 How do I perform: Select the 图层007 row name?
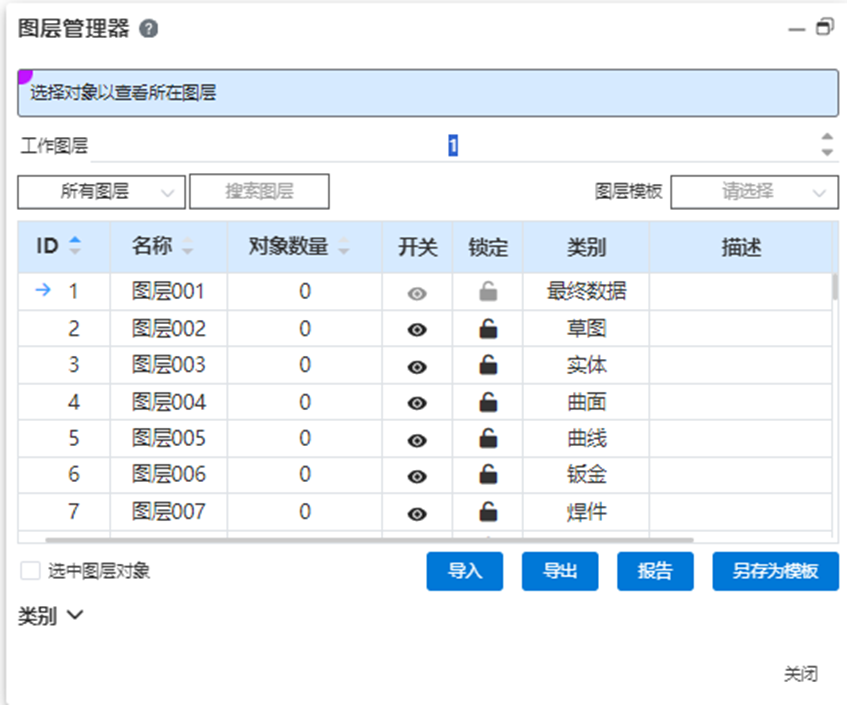(x=168, y=512)
